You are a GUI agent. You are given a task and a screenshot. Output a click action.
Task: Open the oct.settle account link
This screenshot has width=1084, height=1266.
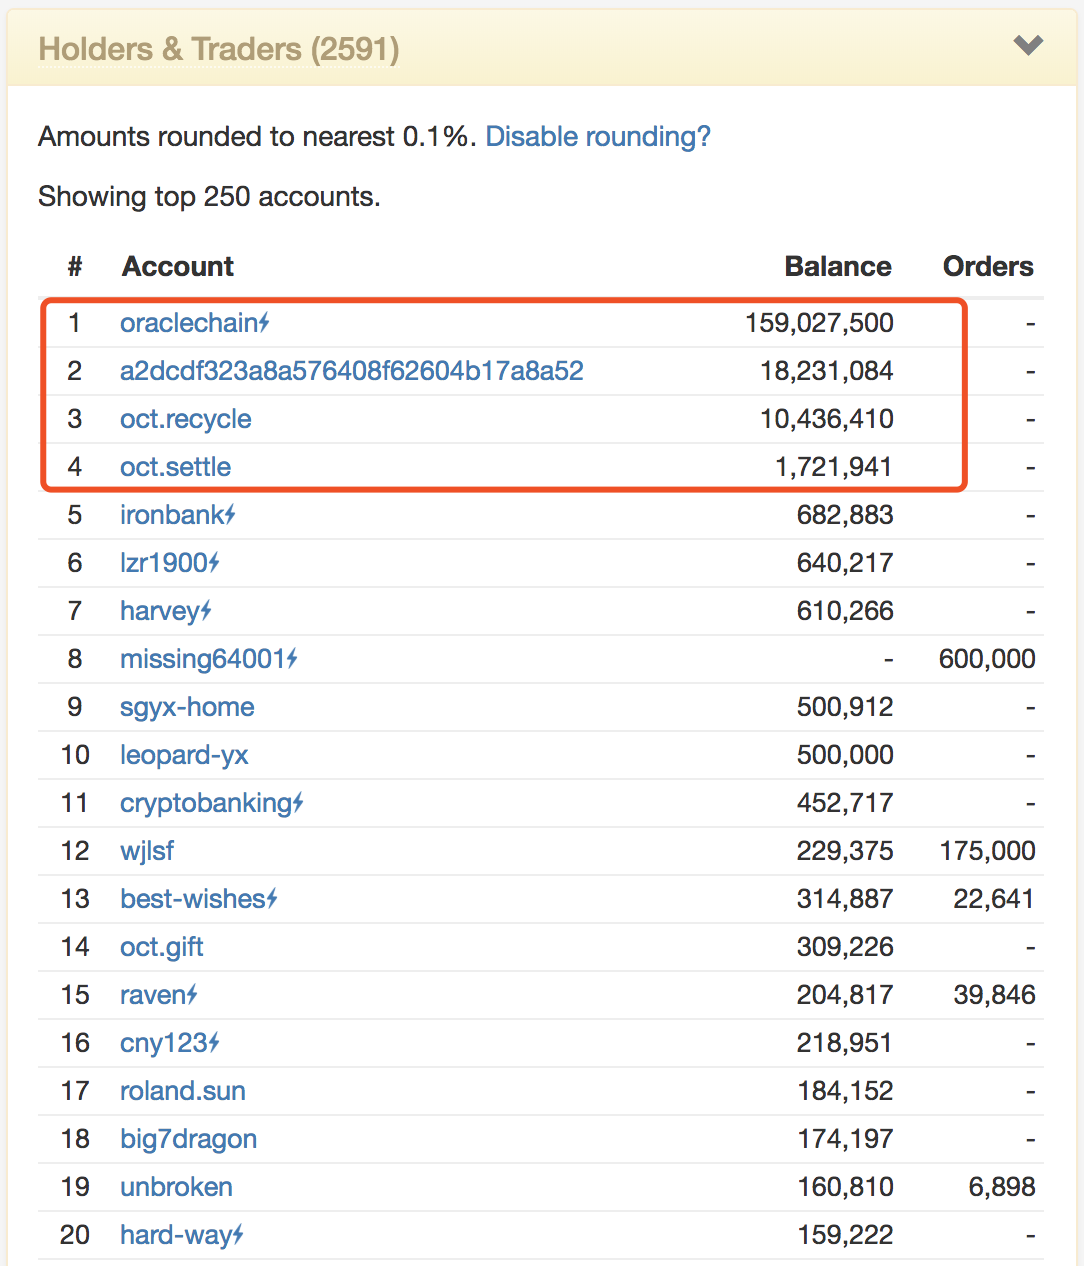(175, 467)
